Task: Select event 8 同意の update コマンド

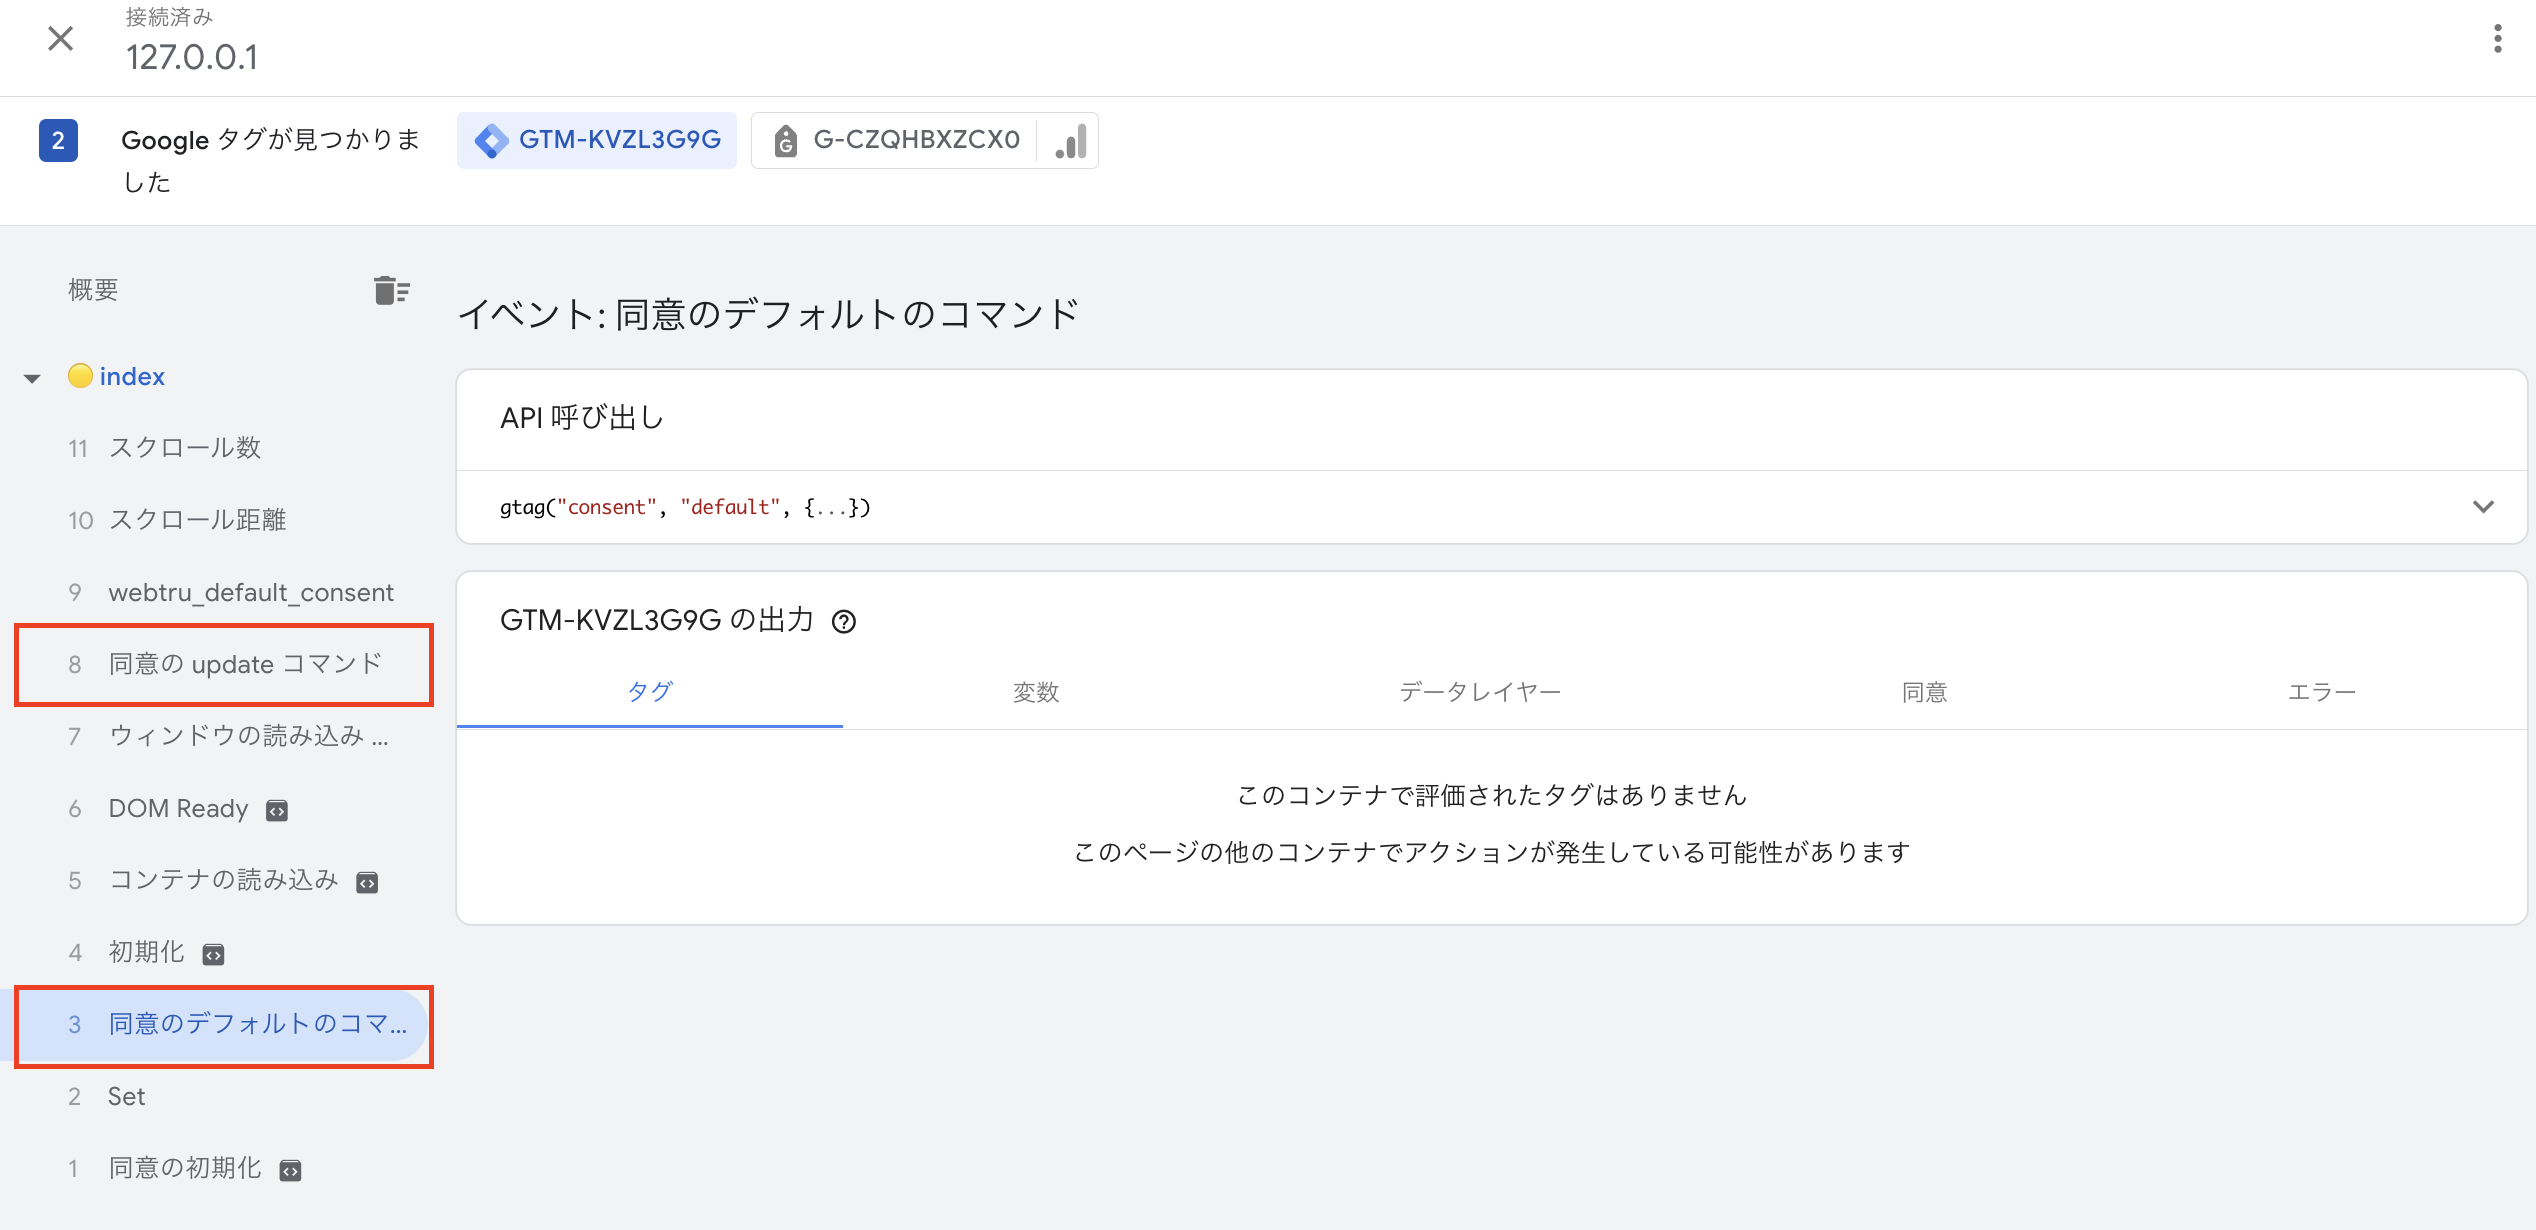Action: click(244, 663)
